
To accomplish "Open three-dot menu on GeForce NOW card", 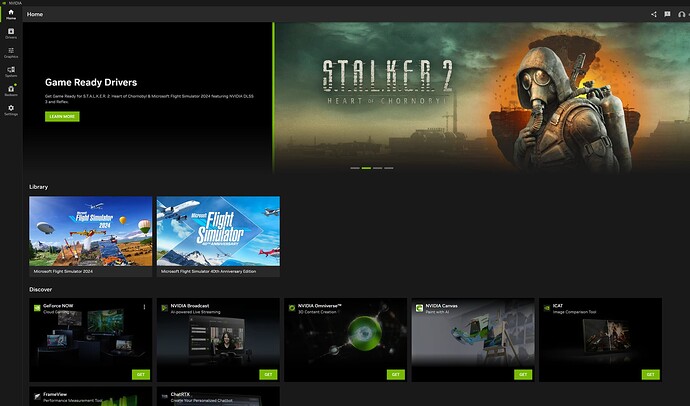I will point(144,307).
